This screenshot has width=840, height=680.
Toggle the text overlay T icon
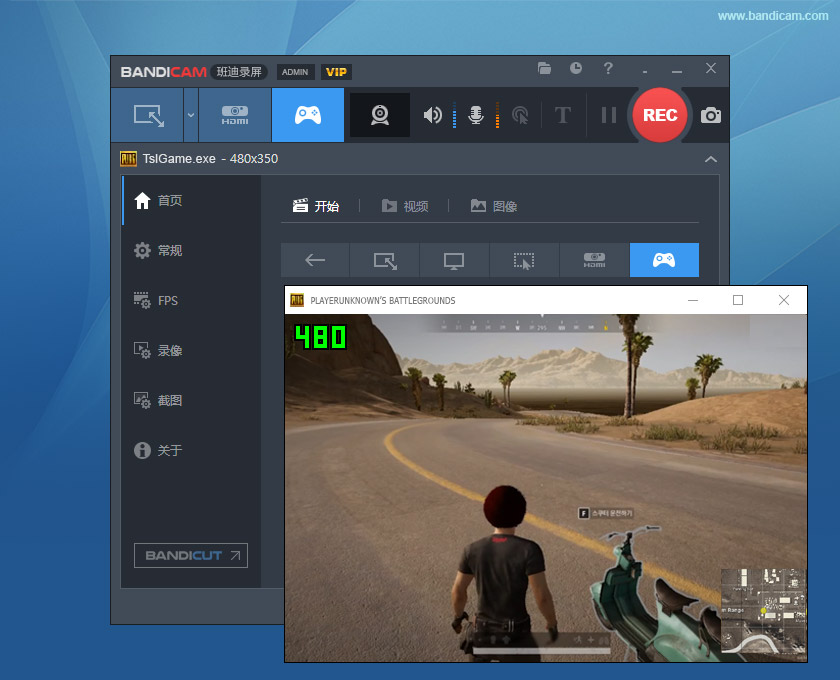tap(562, 115)
